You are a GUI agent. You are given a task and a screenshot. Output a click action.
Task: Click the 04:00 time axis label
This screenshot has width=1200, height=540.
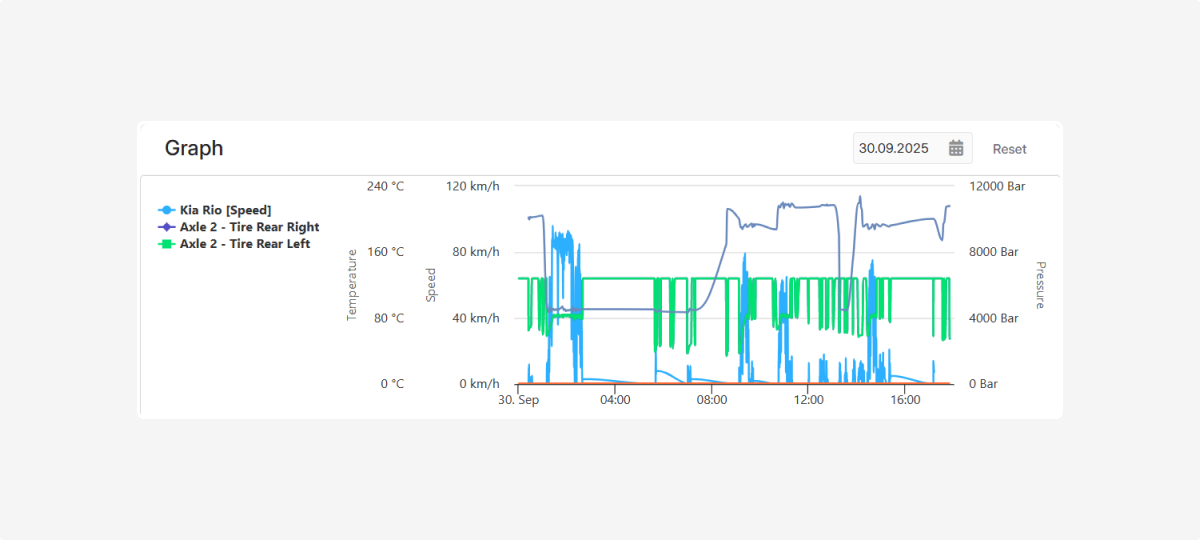pyautogui.click(x=614, y=400)
